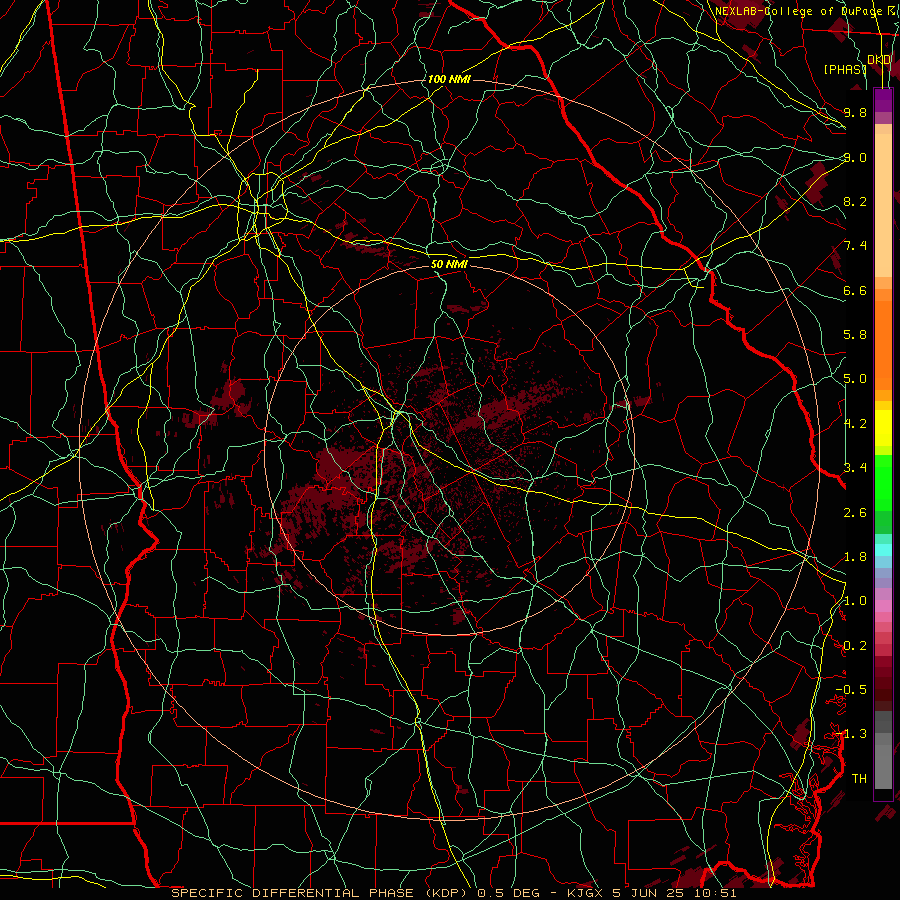Click the 1.8 scale value
Screen dimensions: 900x900
tap(855, 557)
